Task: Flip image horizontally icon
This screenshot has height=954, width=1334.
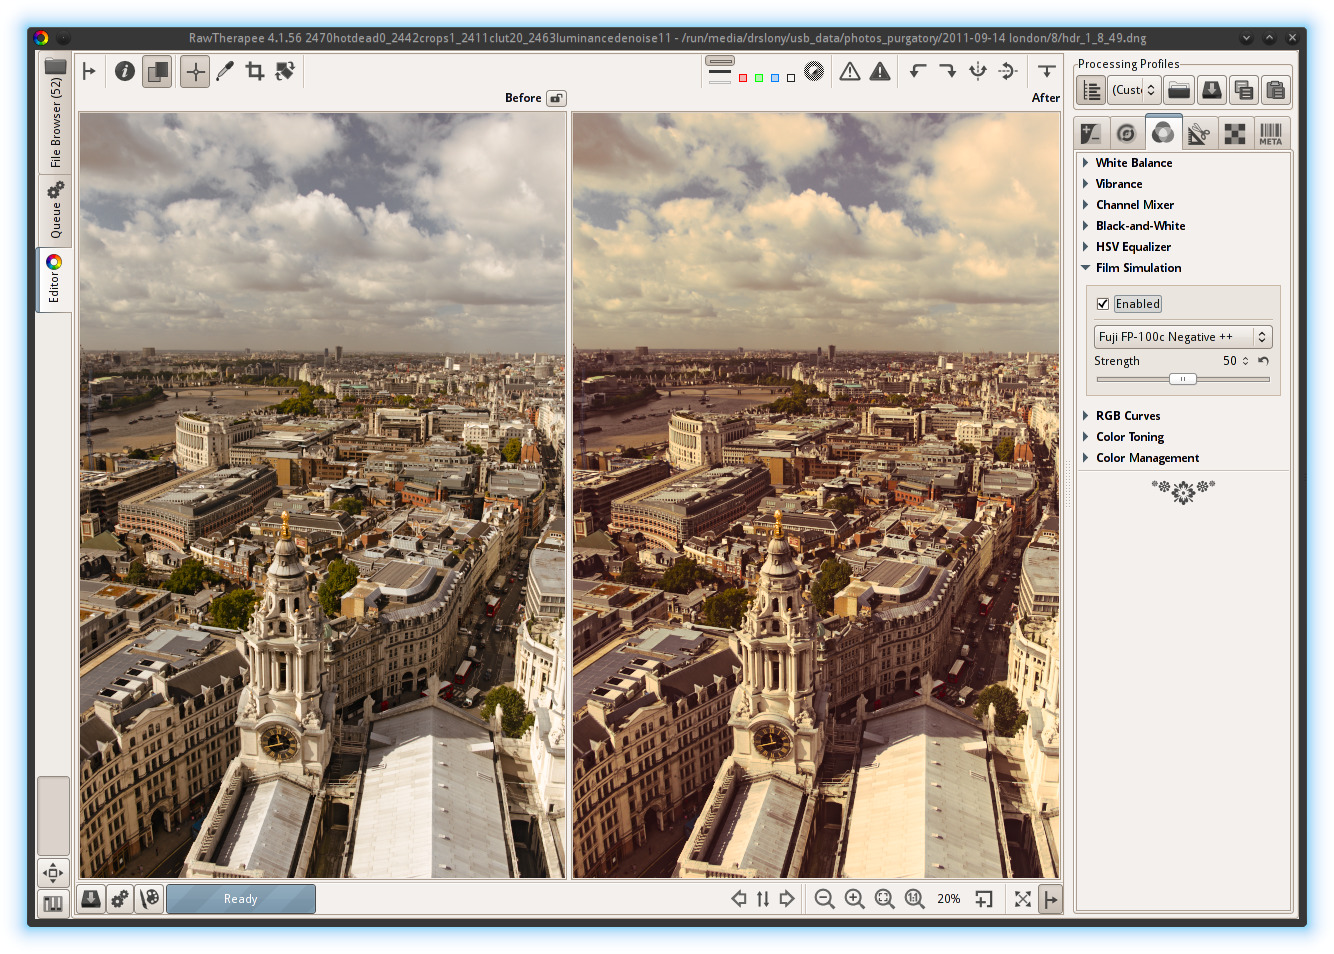Action: pos(978,71)
